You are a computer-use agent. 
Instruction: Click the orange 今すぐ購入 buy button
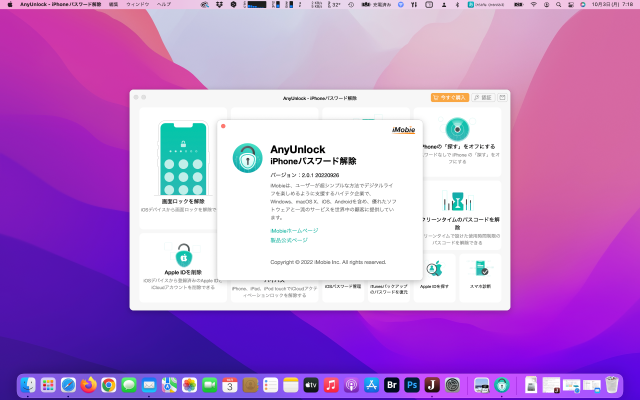(x=450, y=98)
